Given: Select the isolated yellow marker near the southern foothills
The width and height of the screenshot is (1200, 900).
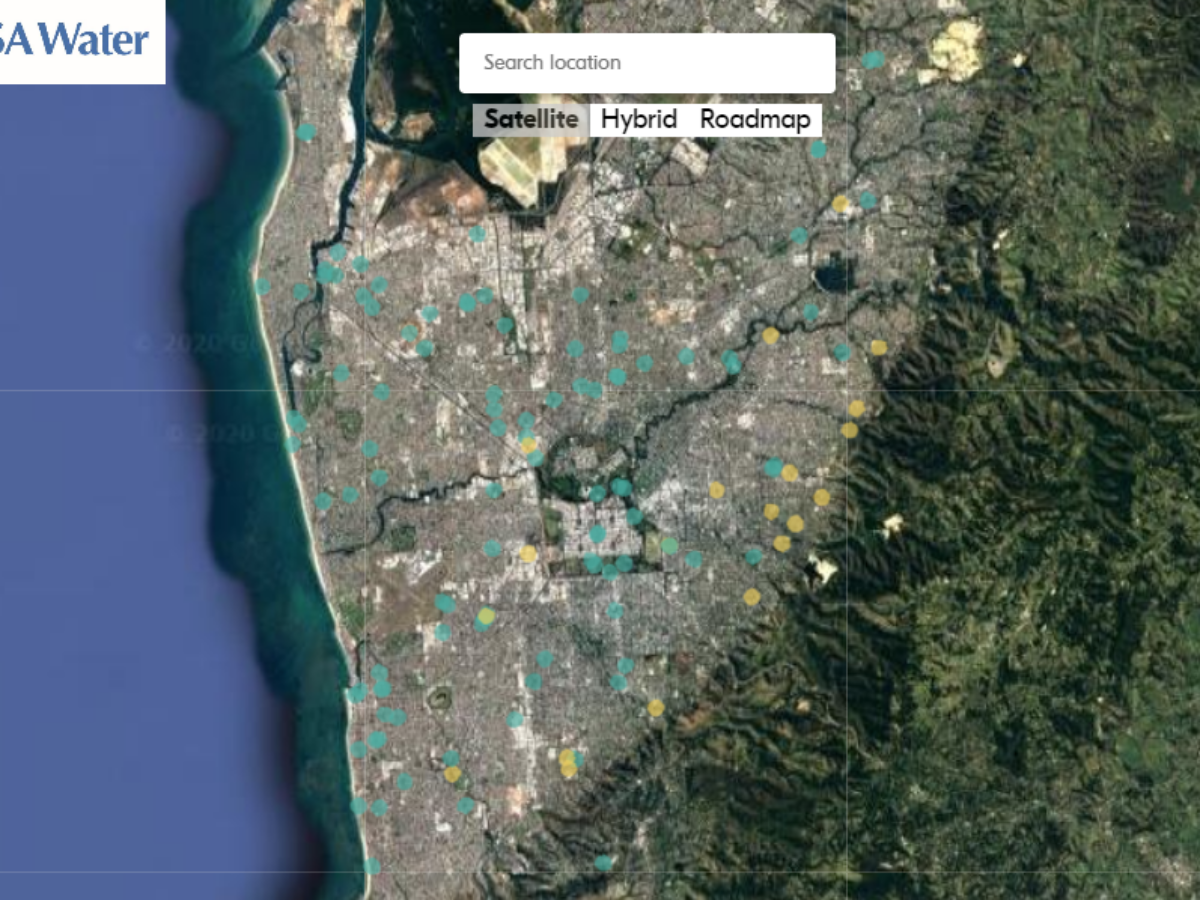Looking at the screenshot, I should [x=655, y=708].
